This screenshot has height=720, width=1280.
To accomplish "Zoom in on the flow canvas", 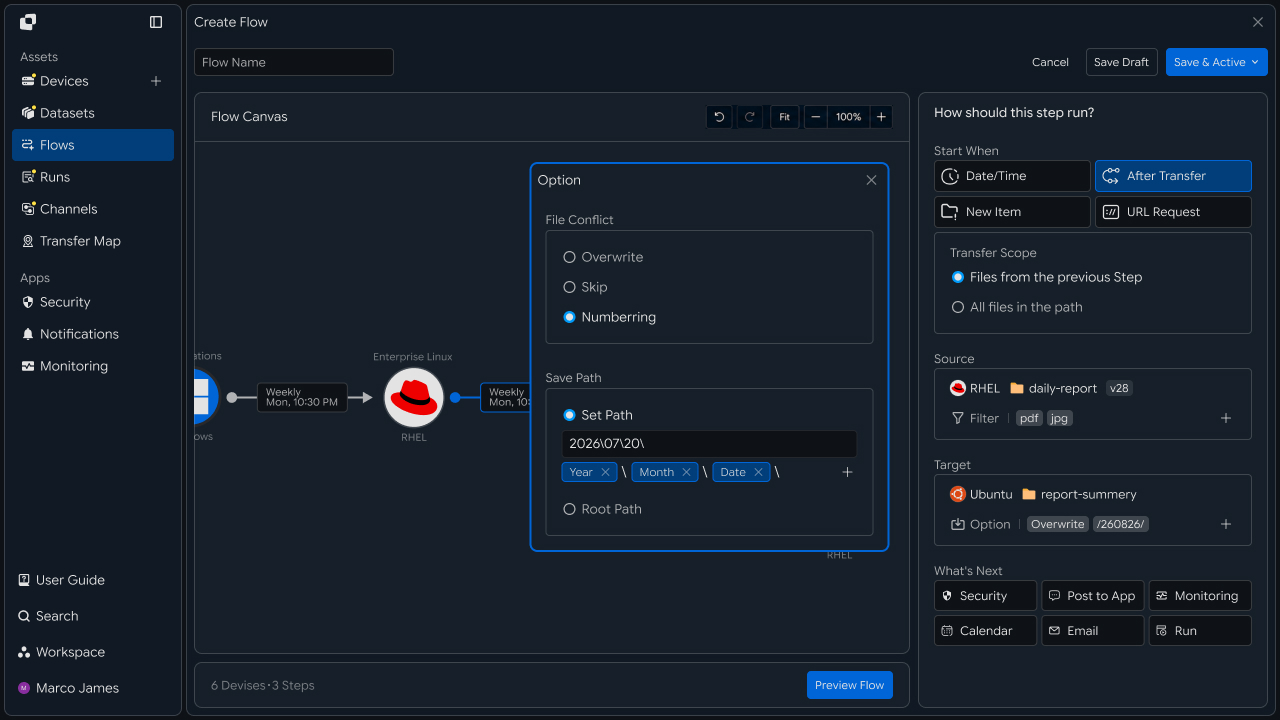I will point(881,117).
